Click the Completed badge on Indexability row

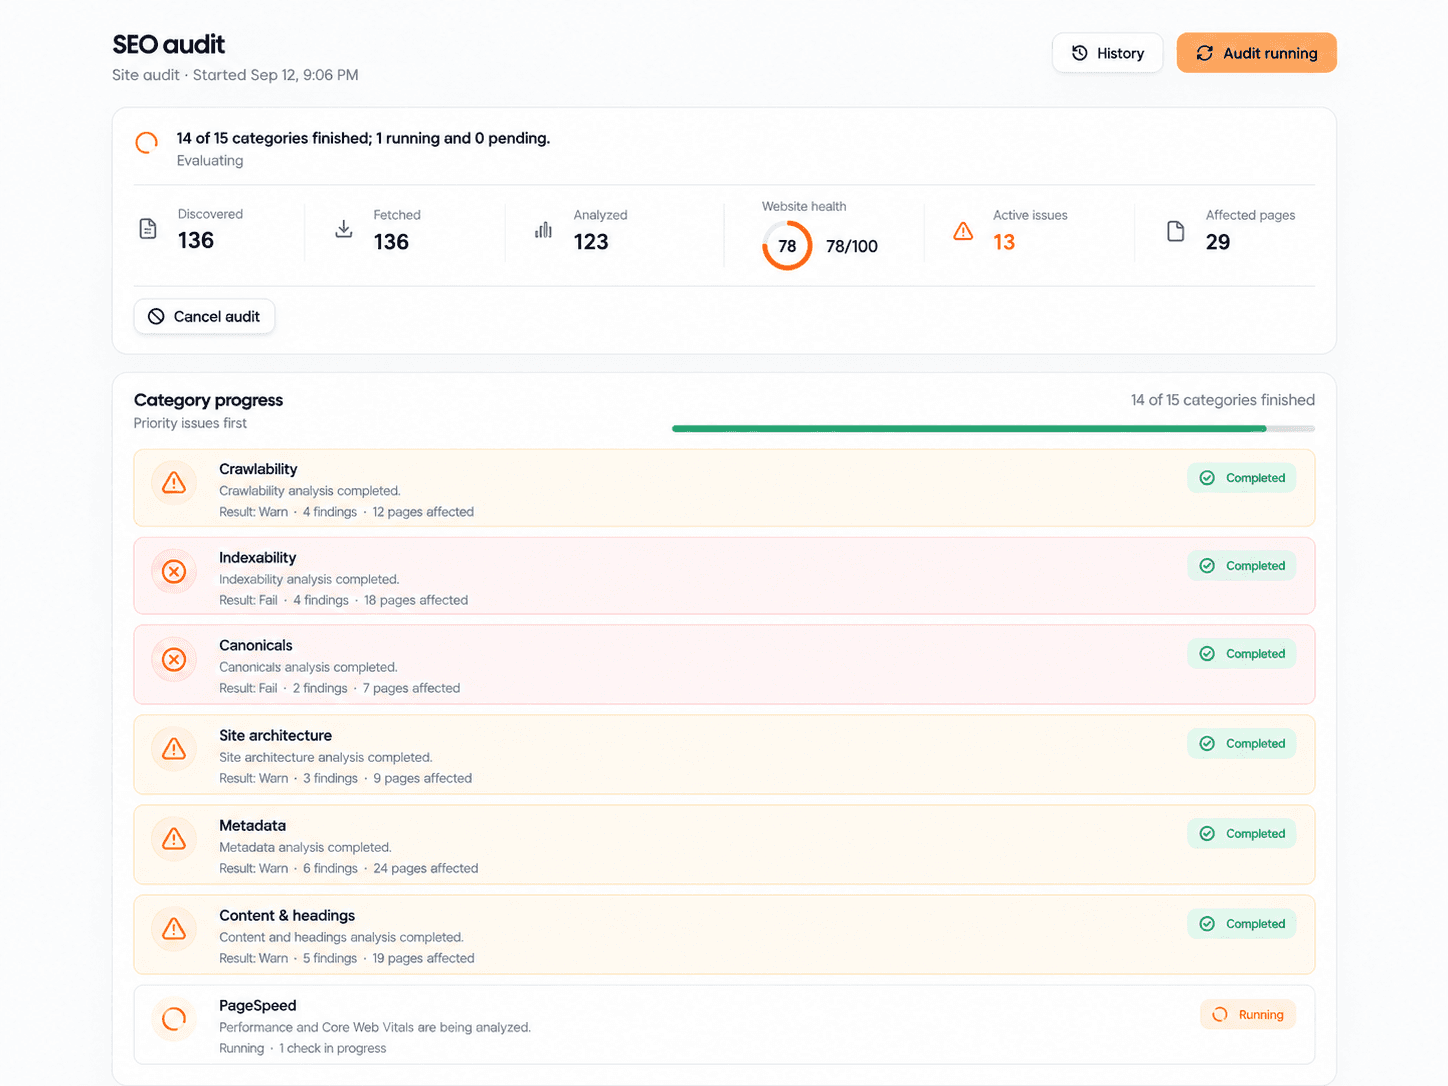[1242, 566]
